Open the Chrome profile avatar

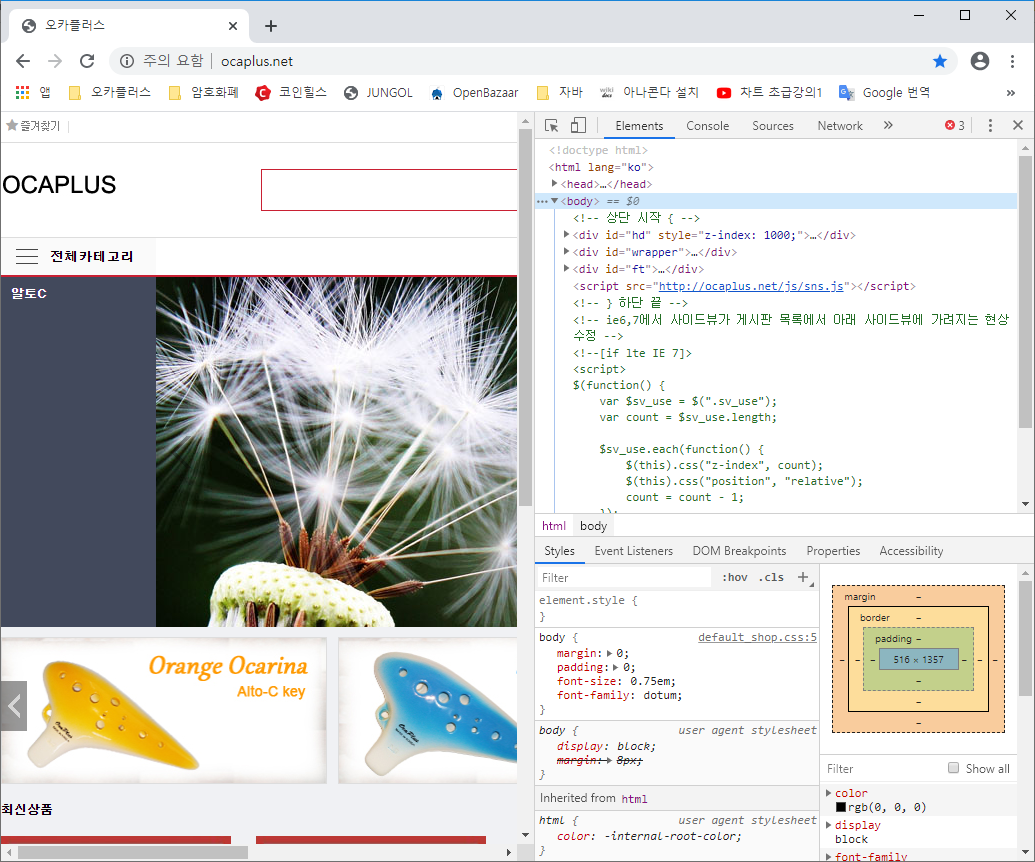(980, 61)
